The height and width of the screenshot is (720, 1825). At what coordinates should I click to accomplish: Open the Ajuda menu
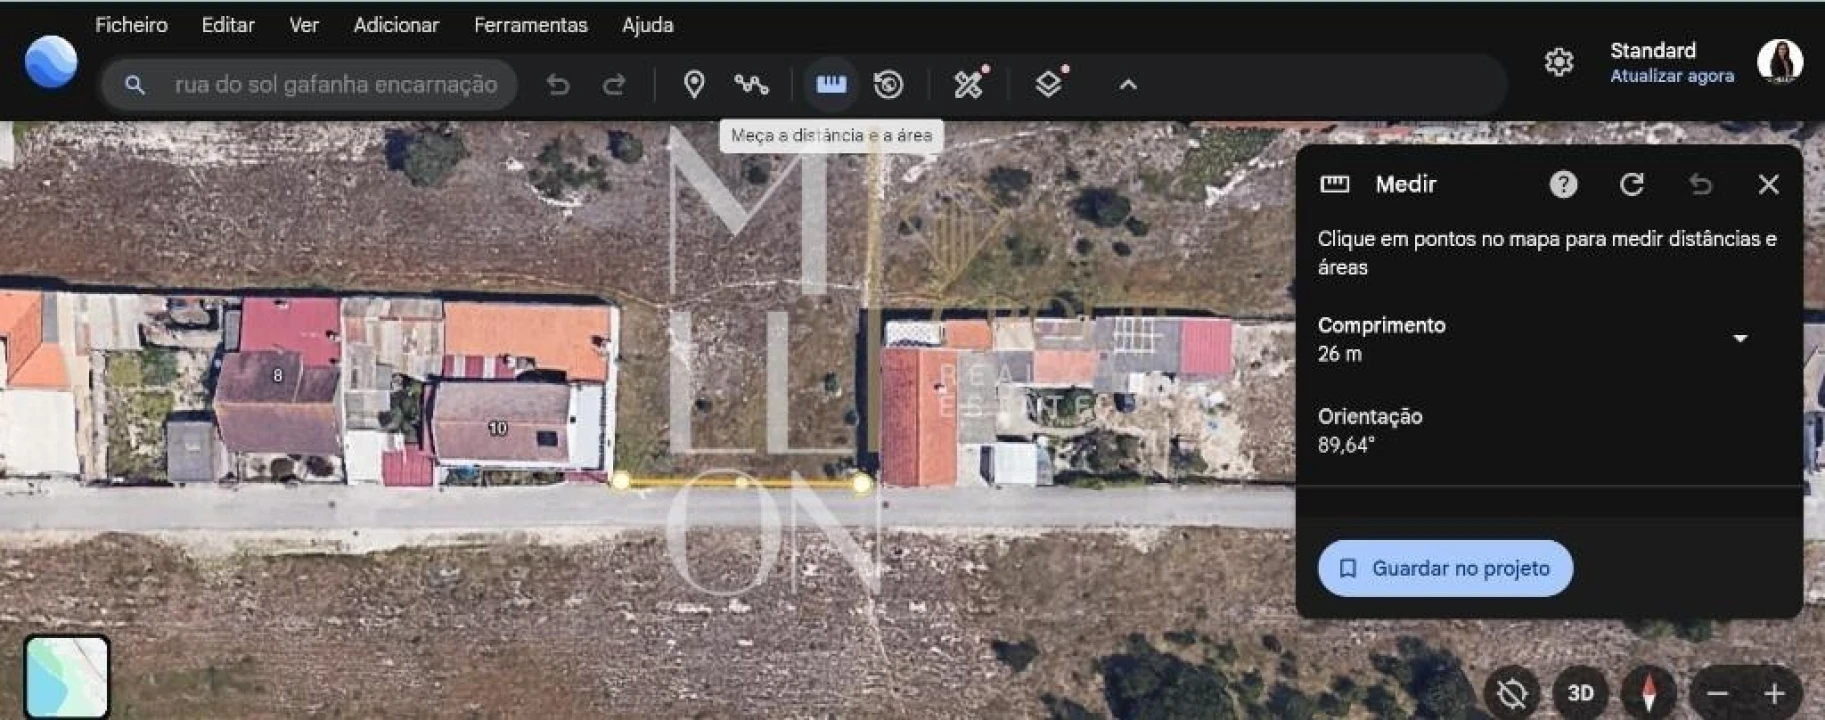click(647, 25)
